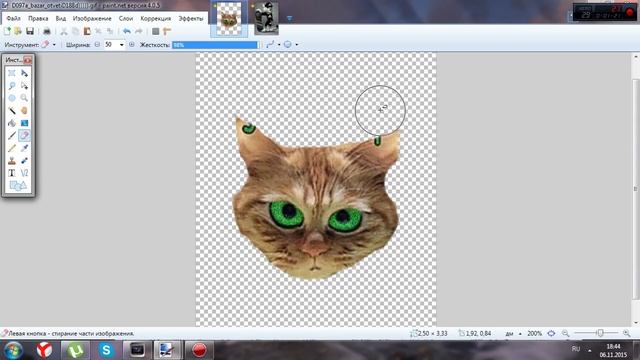Zoom out with status bar magnifier
The image size is (640, 360).
click(x=565, y=333)
